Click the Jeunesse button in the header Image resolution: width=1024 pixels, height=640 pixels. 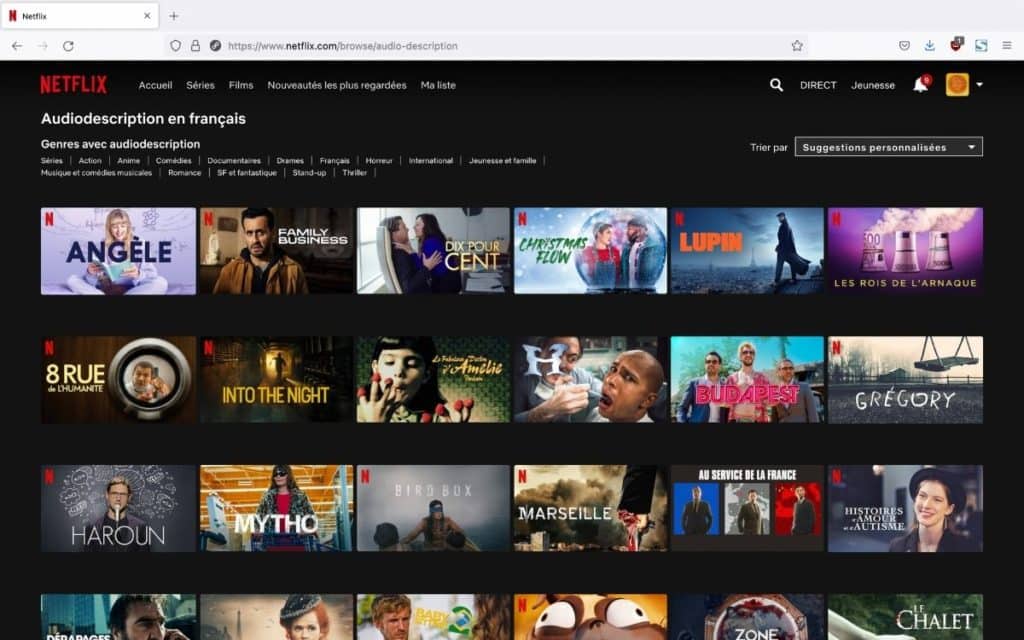tap(873, 85)
